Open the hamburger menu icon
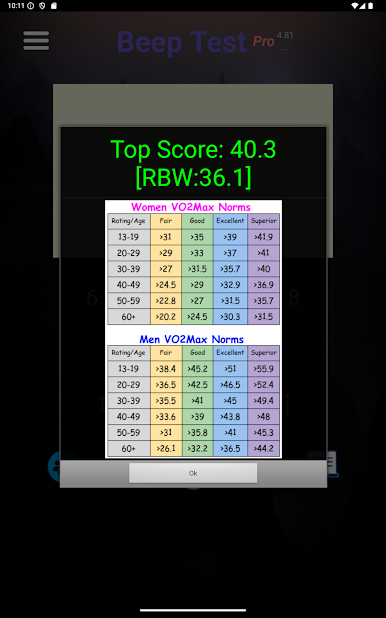386x618 pixels. click(36, 41)
